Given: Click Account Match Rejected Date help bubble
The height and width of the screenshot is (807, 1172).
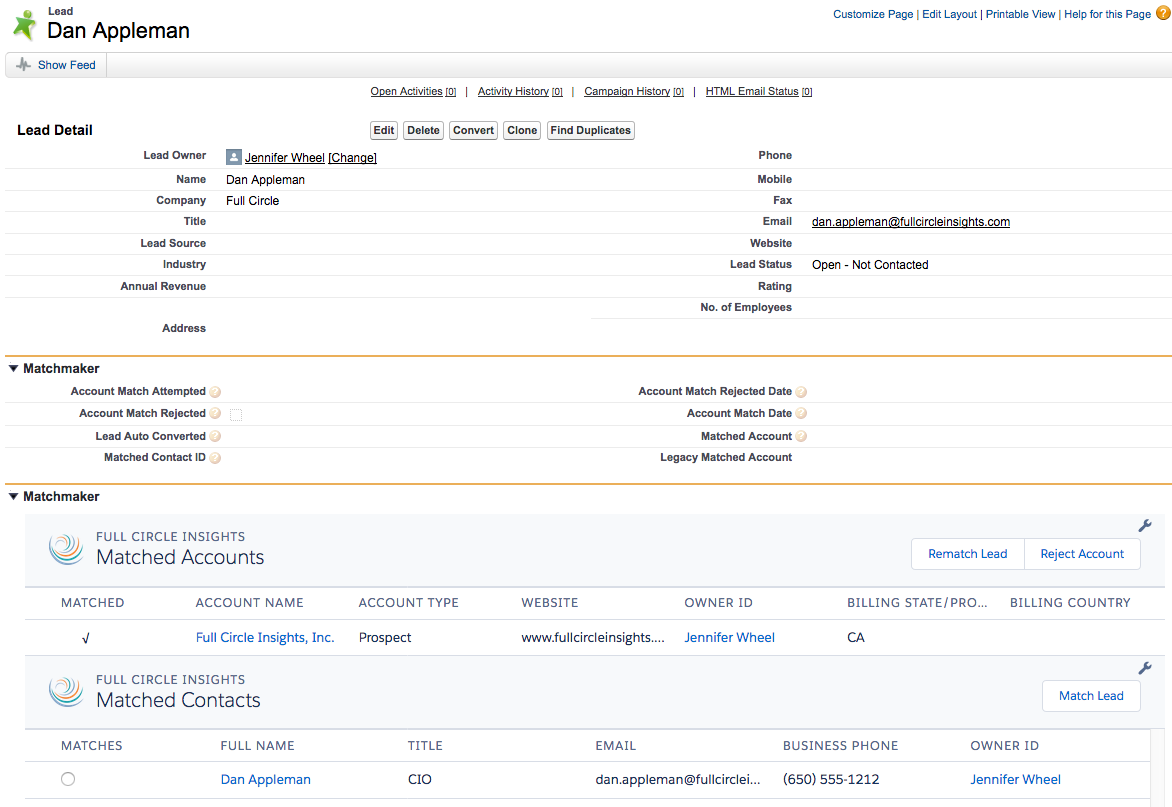Looking at the screenshot, I should [801, 392].
